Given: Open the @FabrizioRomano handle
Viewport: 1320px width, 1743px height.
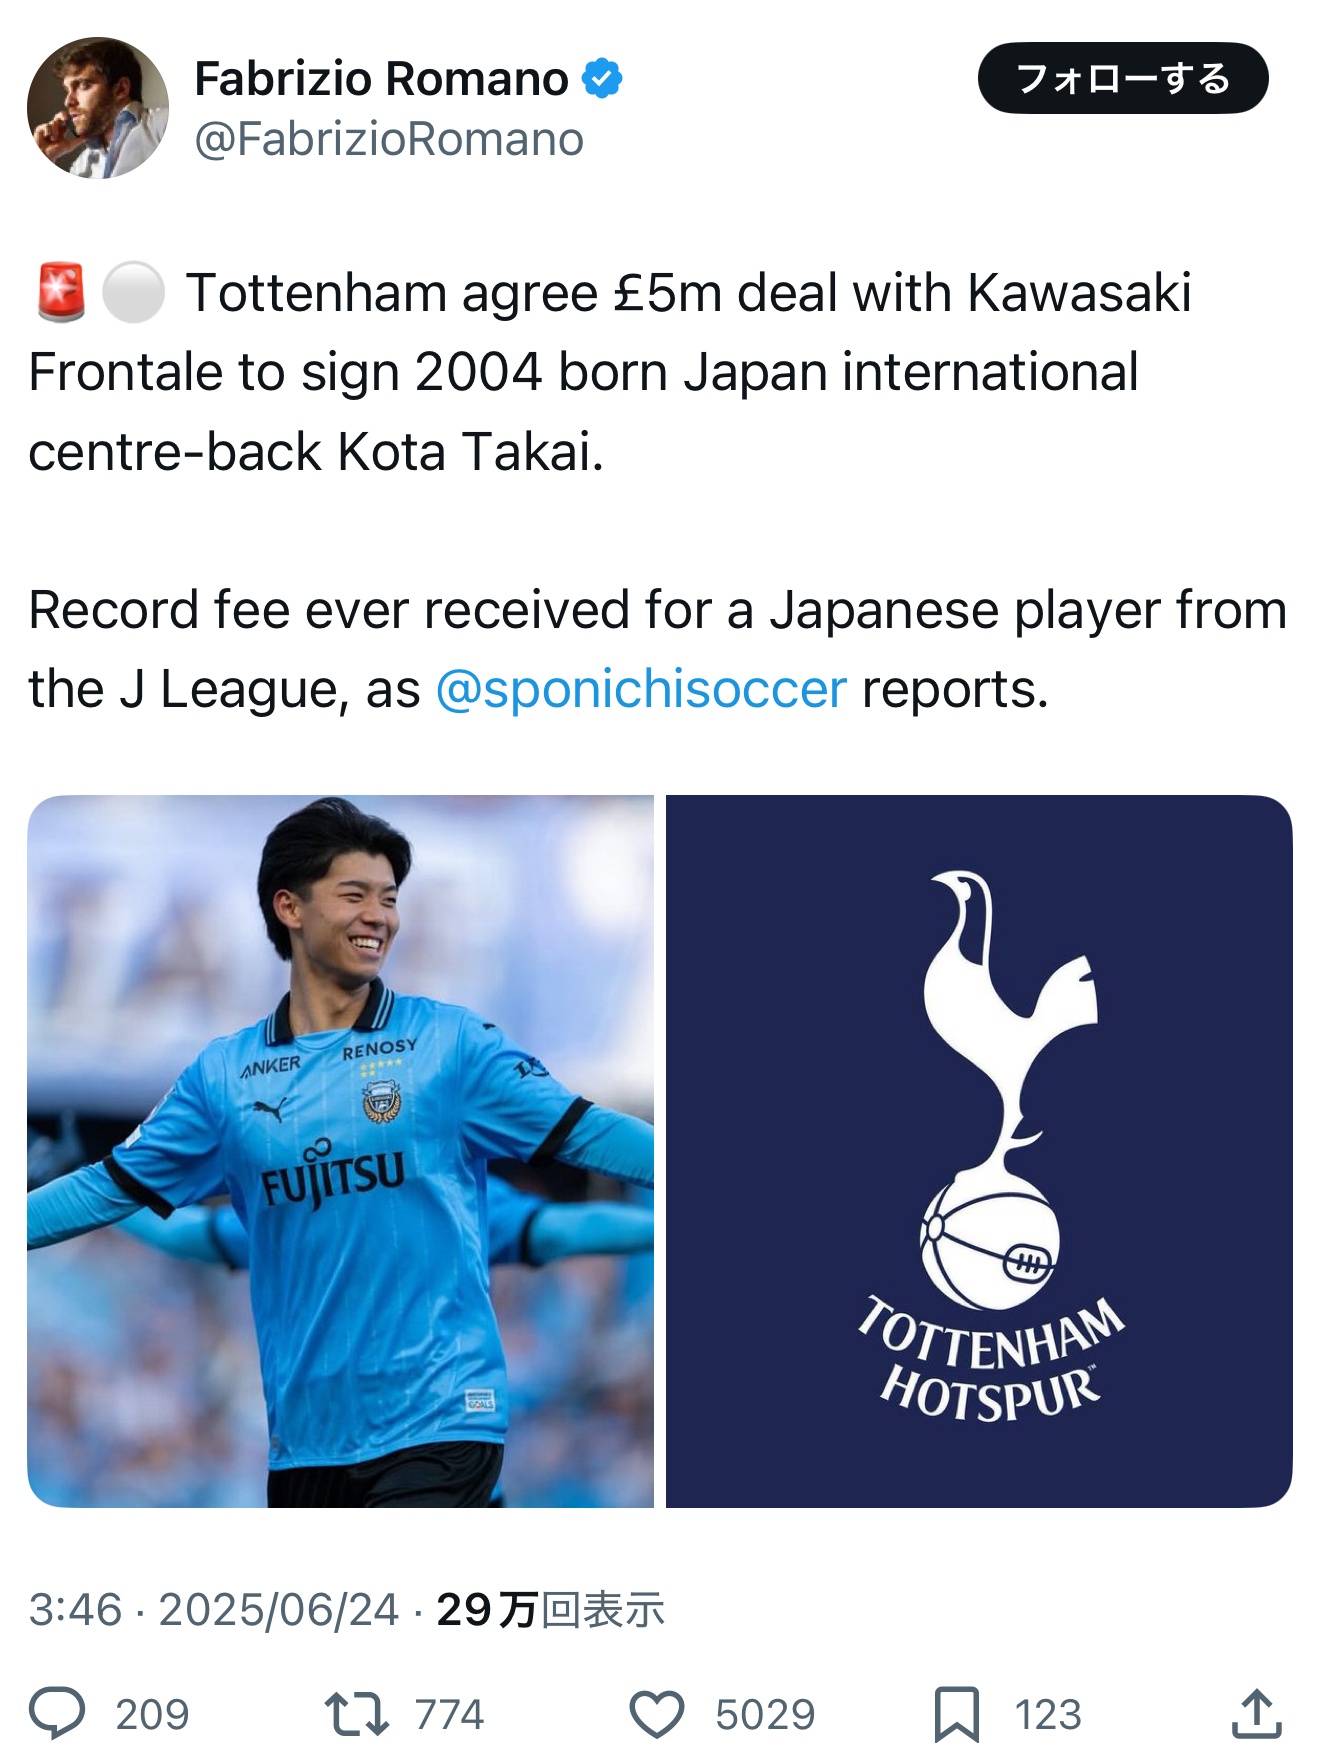Looking at the screenshot, I should 389,139.
